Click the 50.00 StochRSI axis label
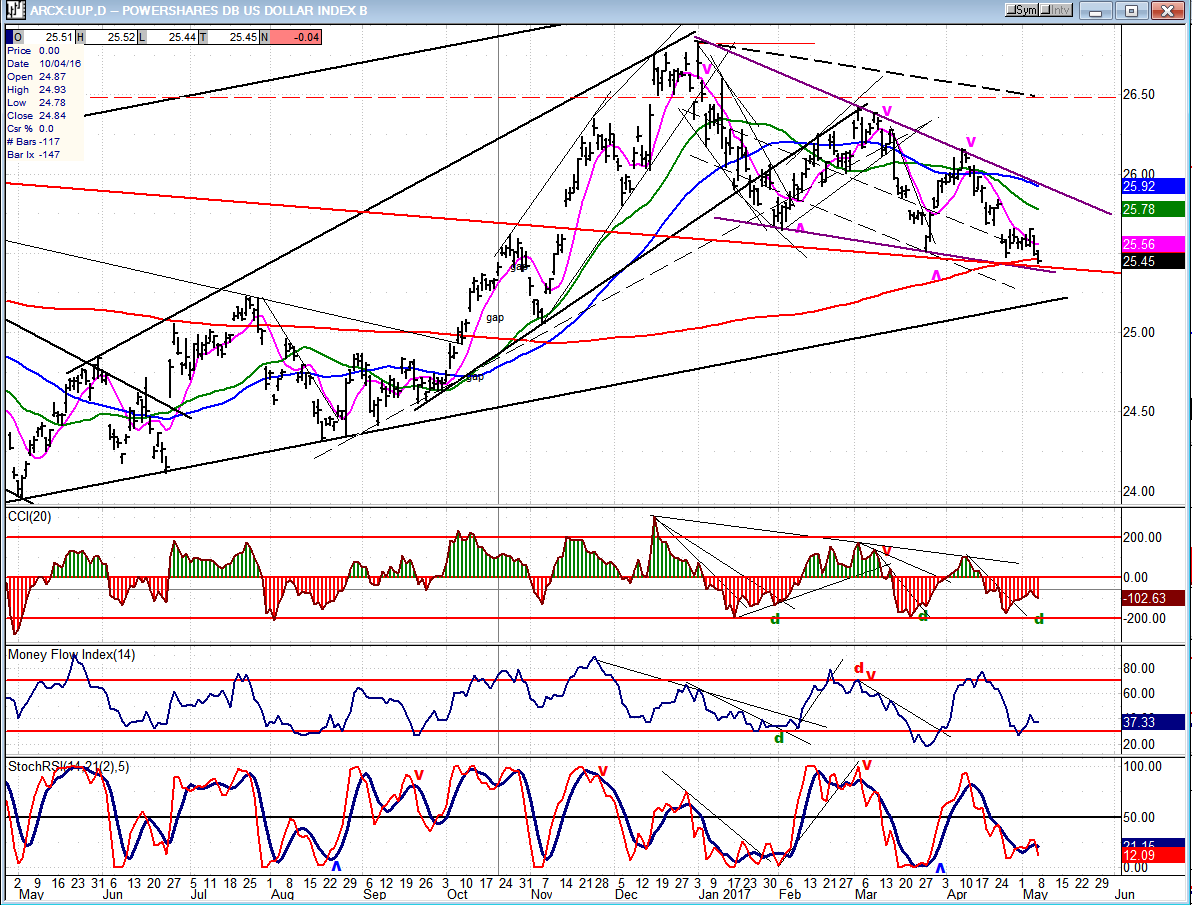 pos(1139,818)
